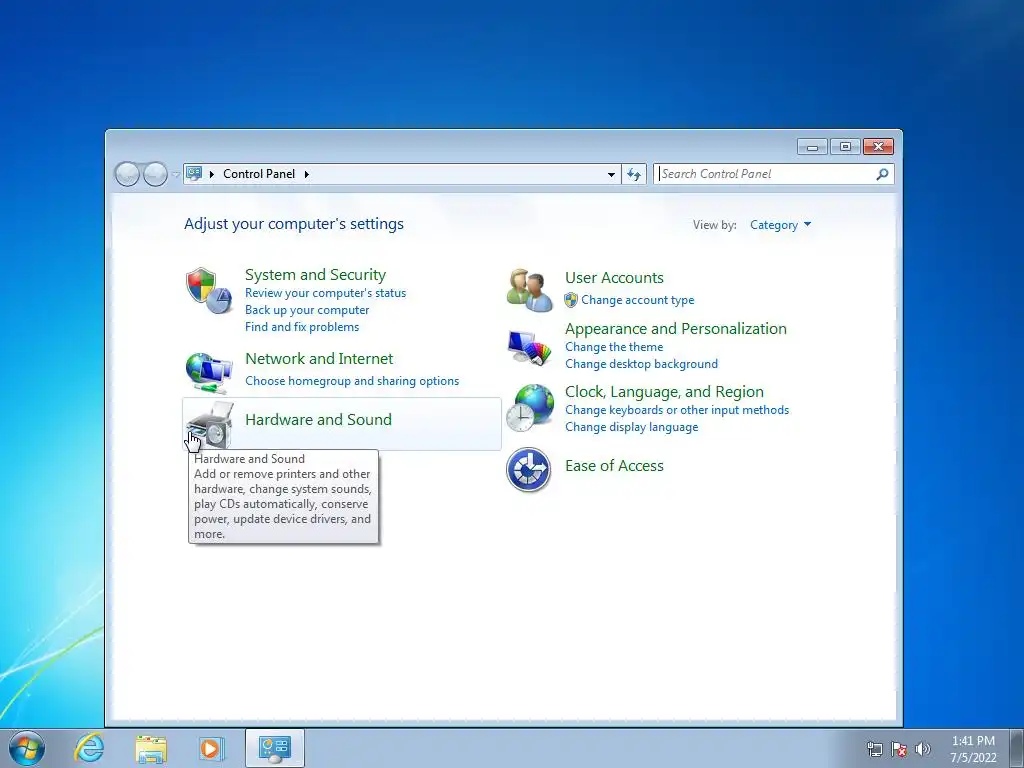Maximize the Control Panel window

(845, 147)
